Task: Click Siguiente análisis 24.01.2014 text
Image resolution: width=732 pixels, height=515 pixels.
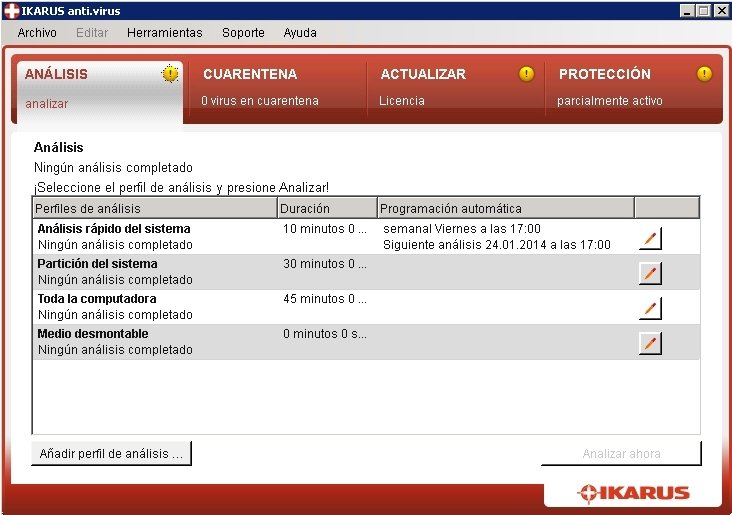Action: (497, 245)
